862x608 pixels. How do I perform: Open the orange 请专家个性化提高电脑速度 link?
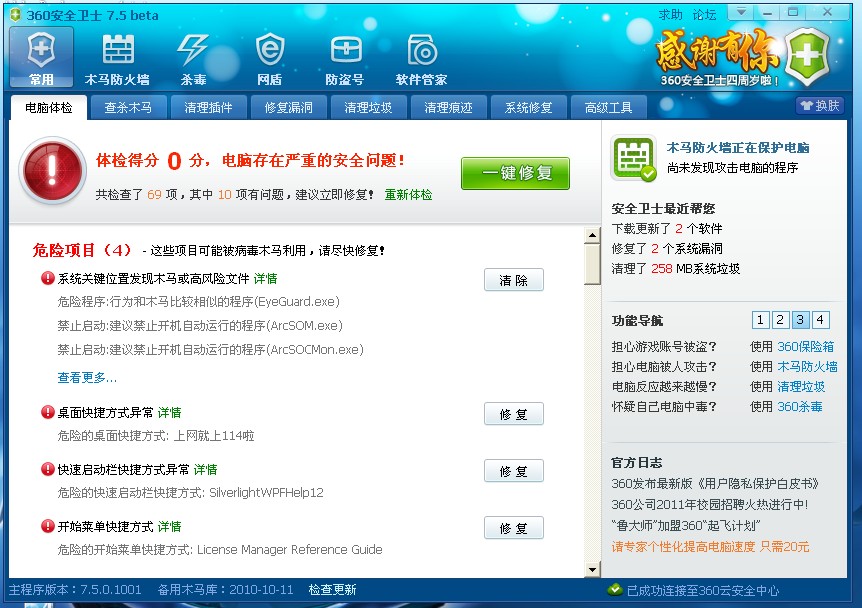pyautogui.click(x=710, y=547)
